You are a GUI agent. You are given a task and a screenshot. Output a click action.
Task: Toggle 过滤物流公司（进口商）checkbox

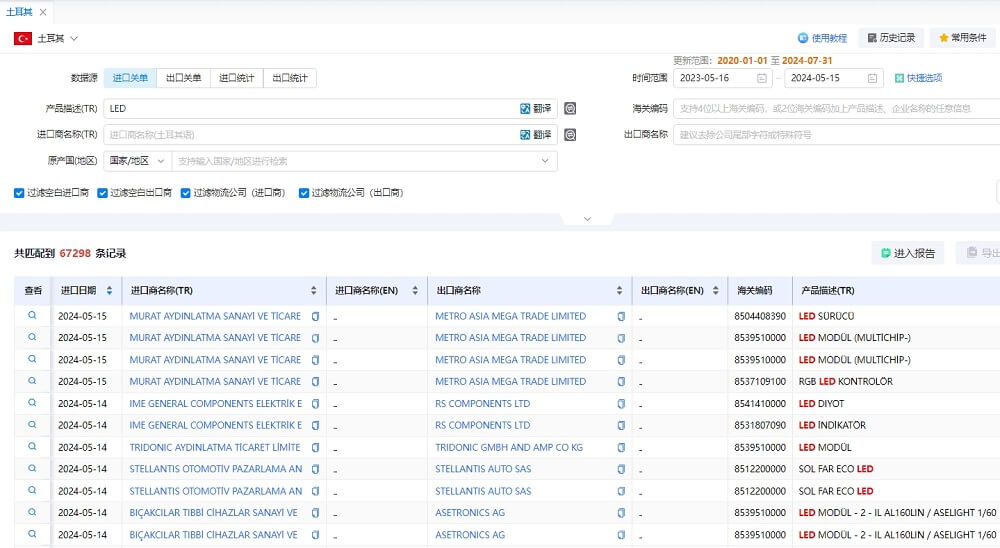coord(186,193)
